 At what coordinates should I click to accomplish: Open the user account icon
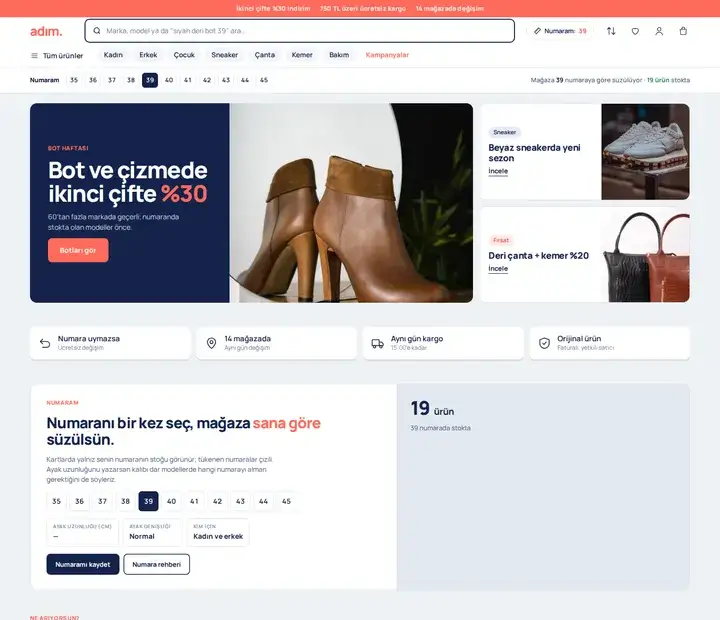tap(659, 31)
